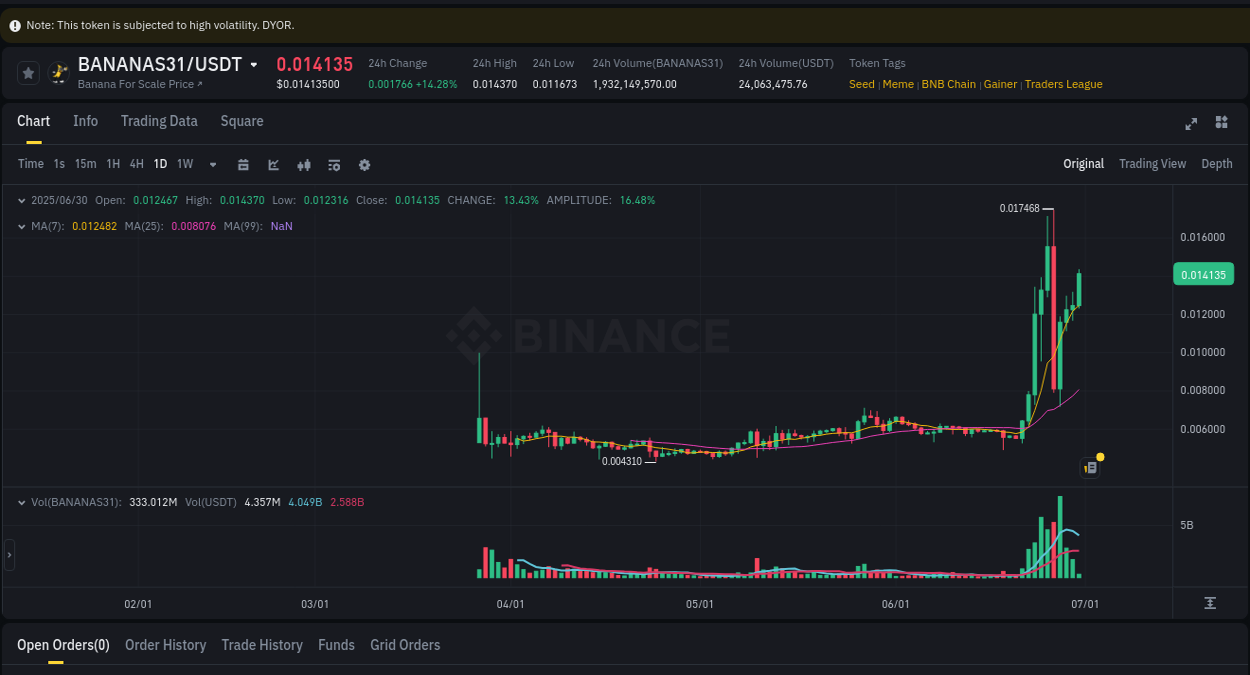Click the Meme token tag link

coord(897,84)
